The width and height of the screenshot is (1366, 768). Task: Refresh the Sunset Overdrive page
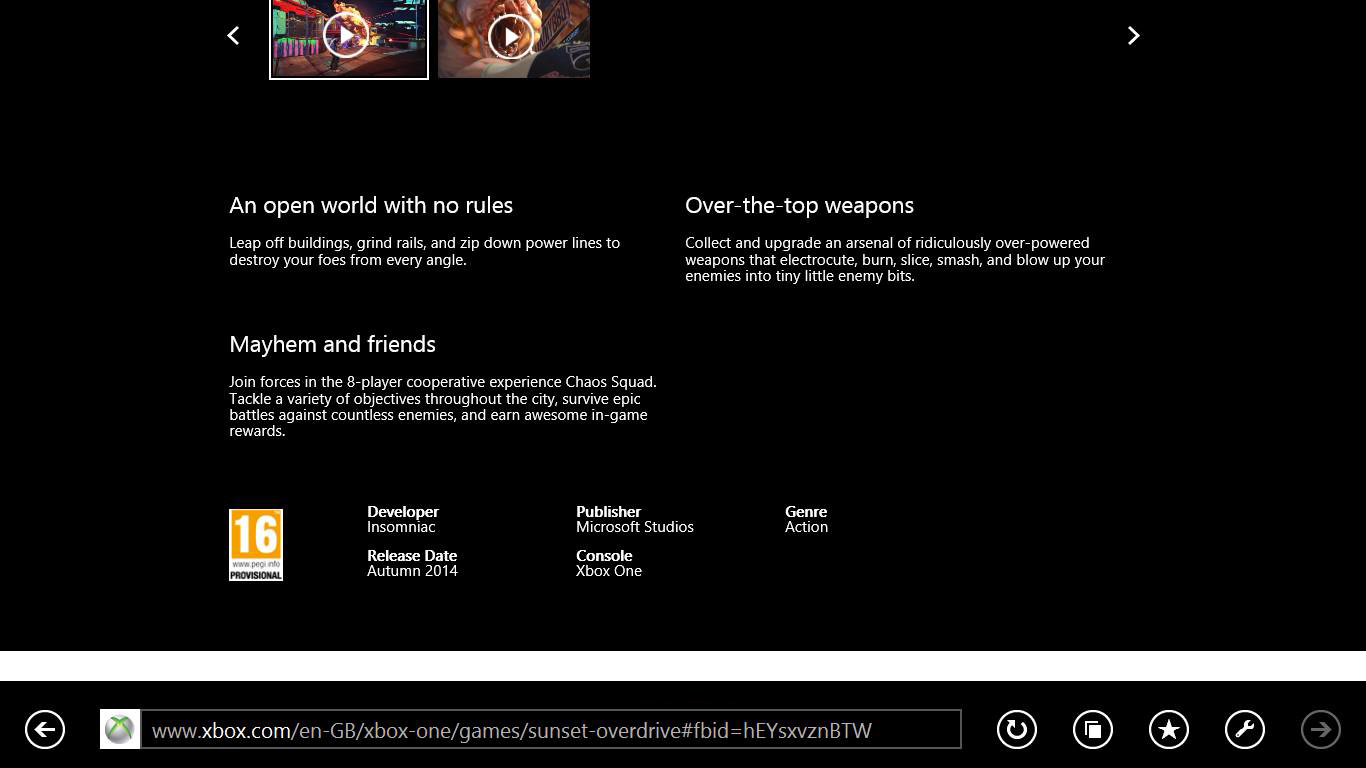(x=1016, y=730)
